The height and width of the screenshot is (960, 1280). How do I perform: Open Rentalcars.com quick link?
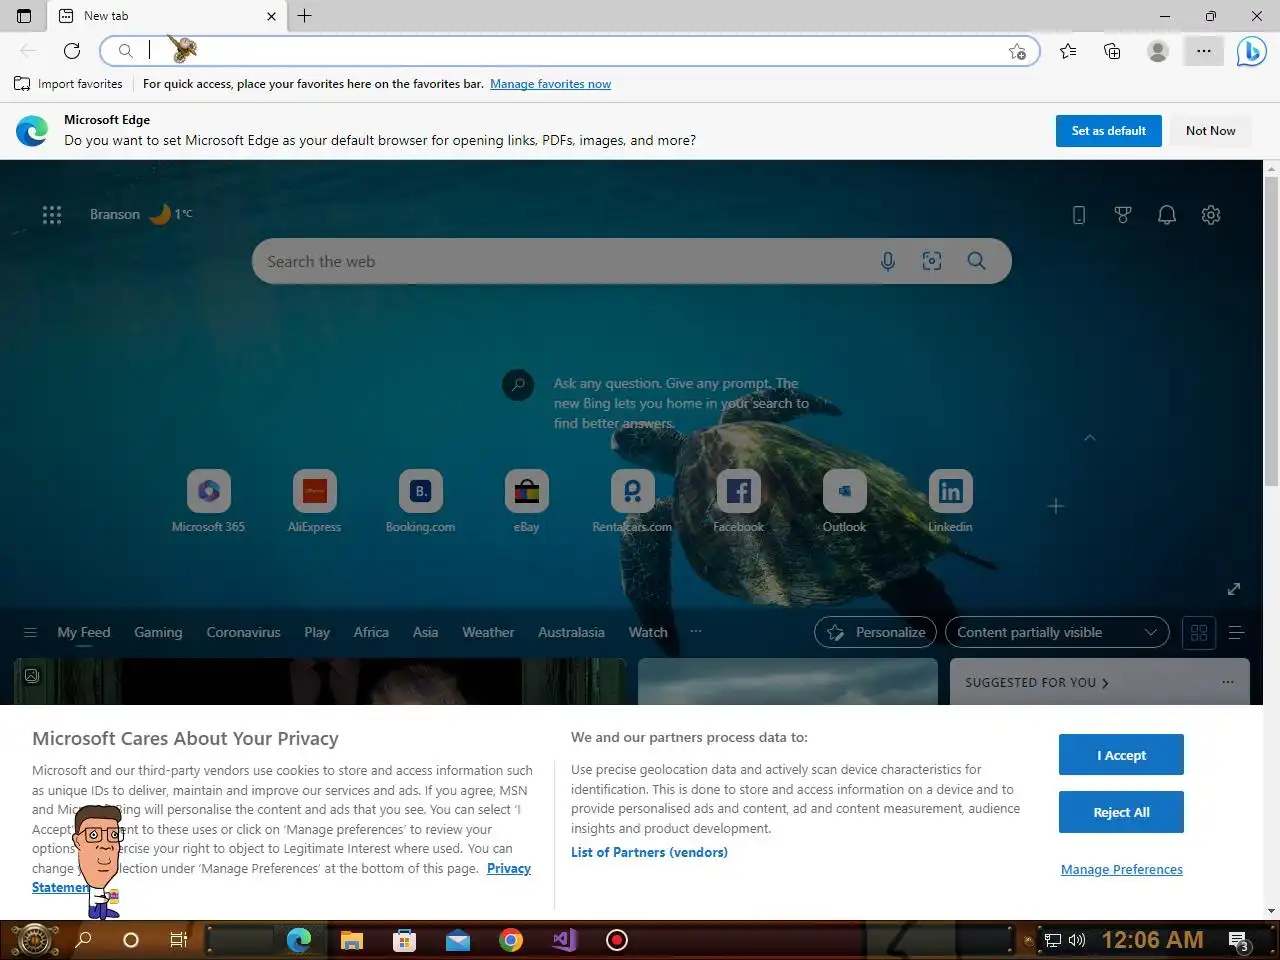tap(632, 501)
